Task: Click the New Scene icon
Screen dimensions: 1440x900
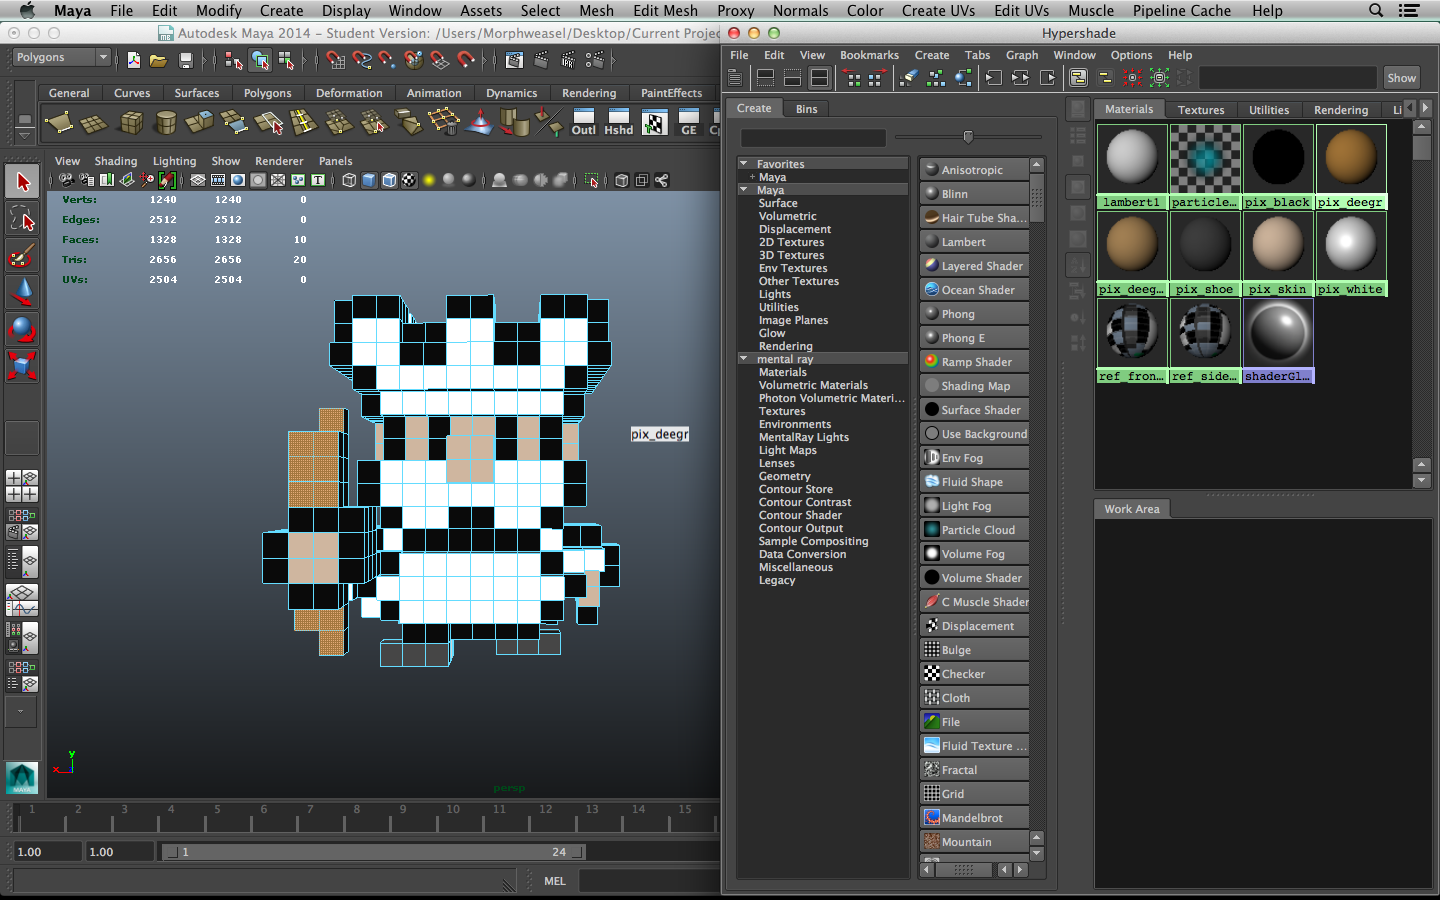Action: pos(134,60)
